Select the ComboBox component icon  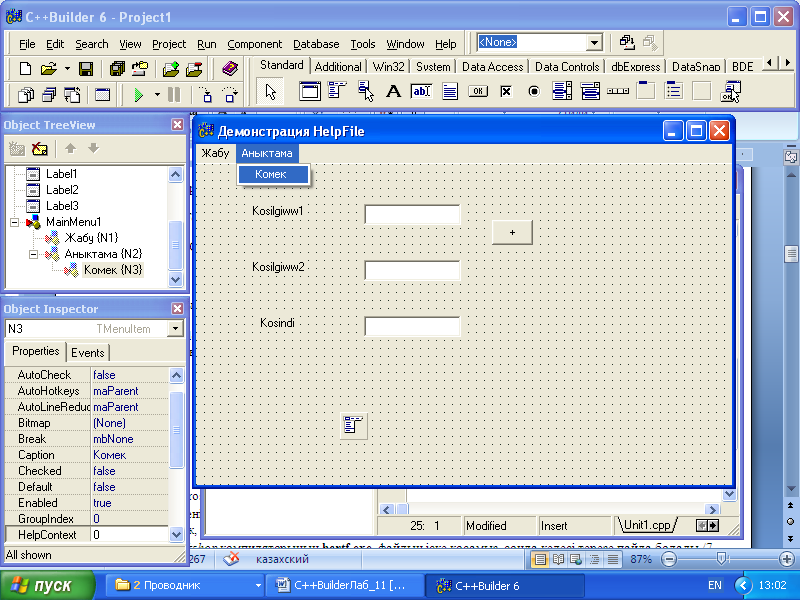[x=590, y=91]
